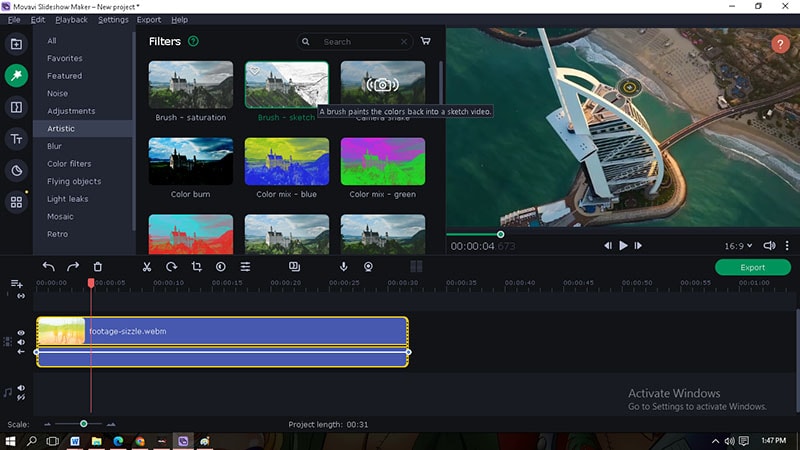Start voice-over with microphone icon

[x=343, y=266]
